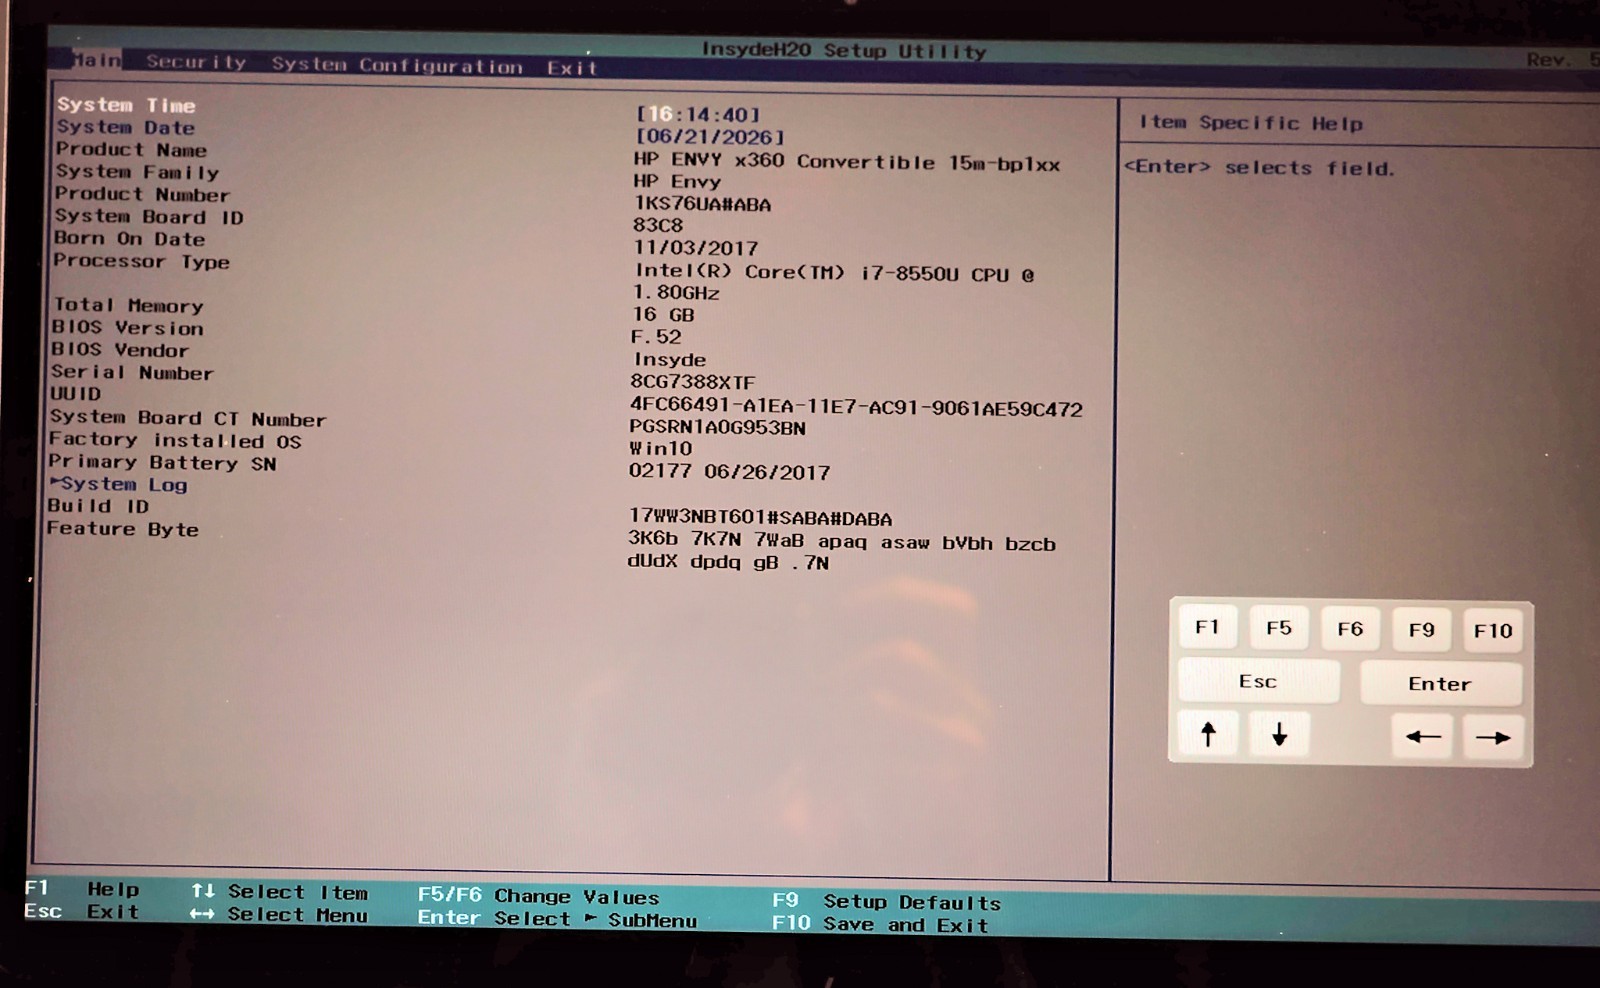Click the Born On Date label
This screenshot has height=988, width=1600.
click(x=129, y=238)
